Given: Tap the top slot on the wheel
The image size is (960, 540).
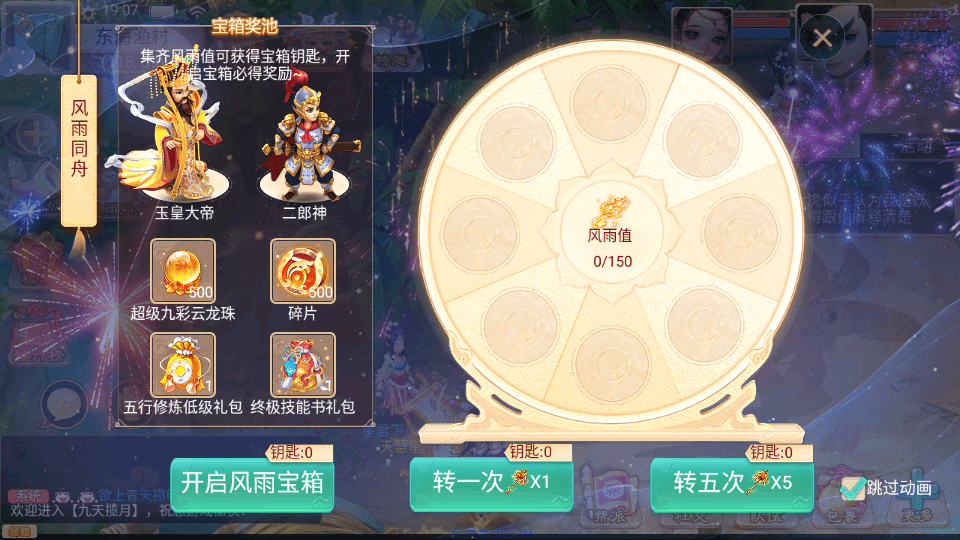Looking at the screenshot, I should [x=610, y=104].
